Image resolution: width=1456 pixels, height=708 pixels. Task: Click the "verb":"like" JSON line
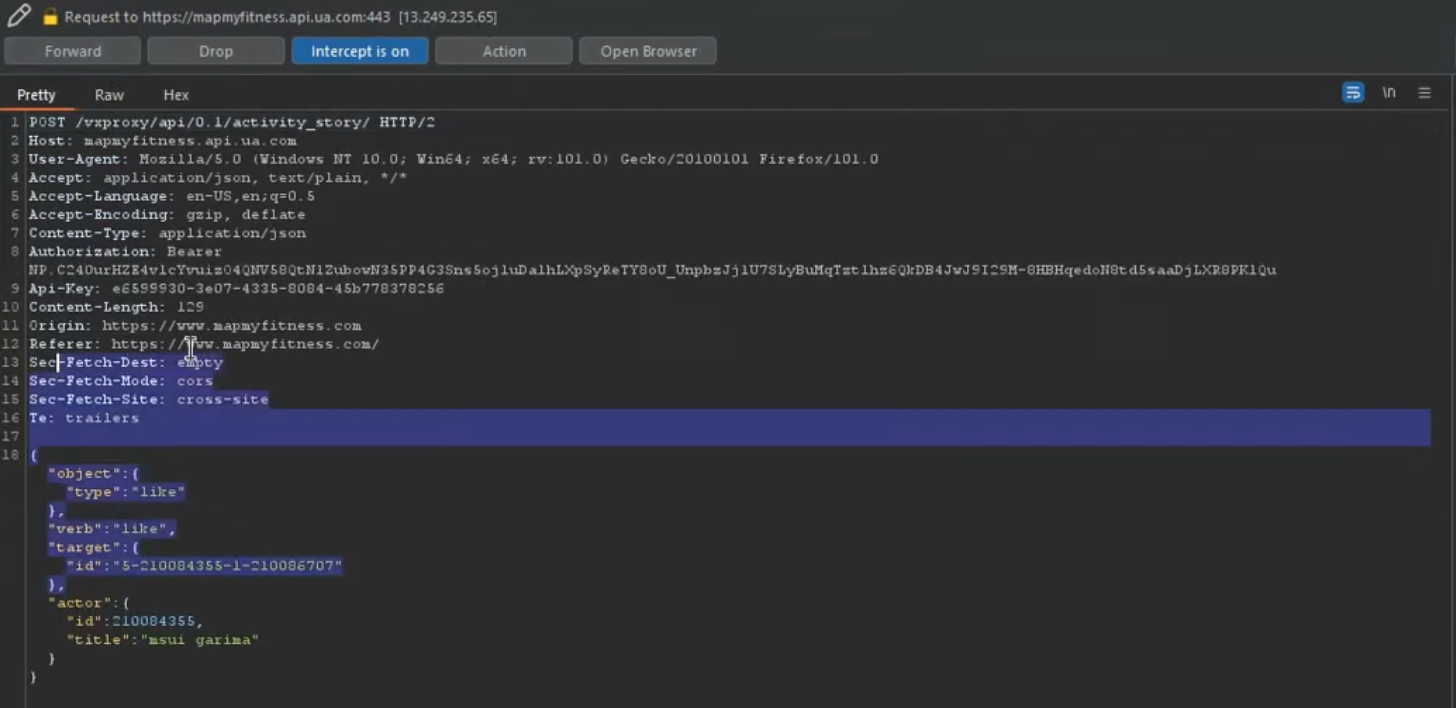112,529
